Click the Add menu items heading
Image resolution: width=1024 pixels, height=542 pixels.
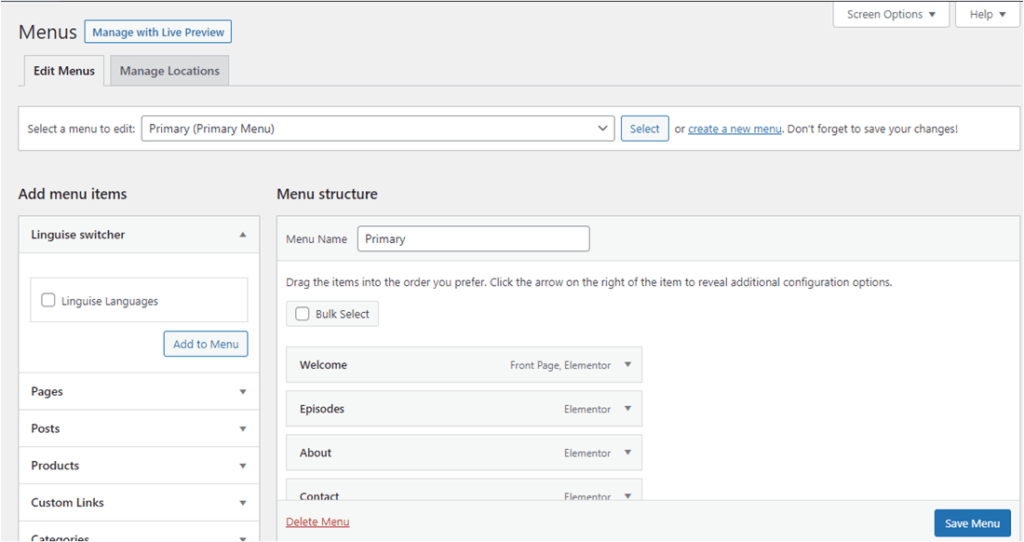coord(72,194)
